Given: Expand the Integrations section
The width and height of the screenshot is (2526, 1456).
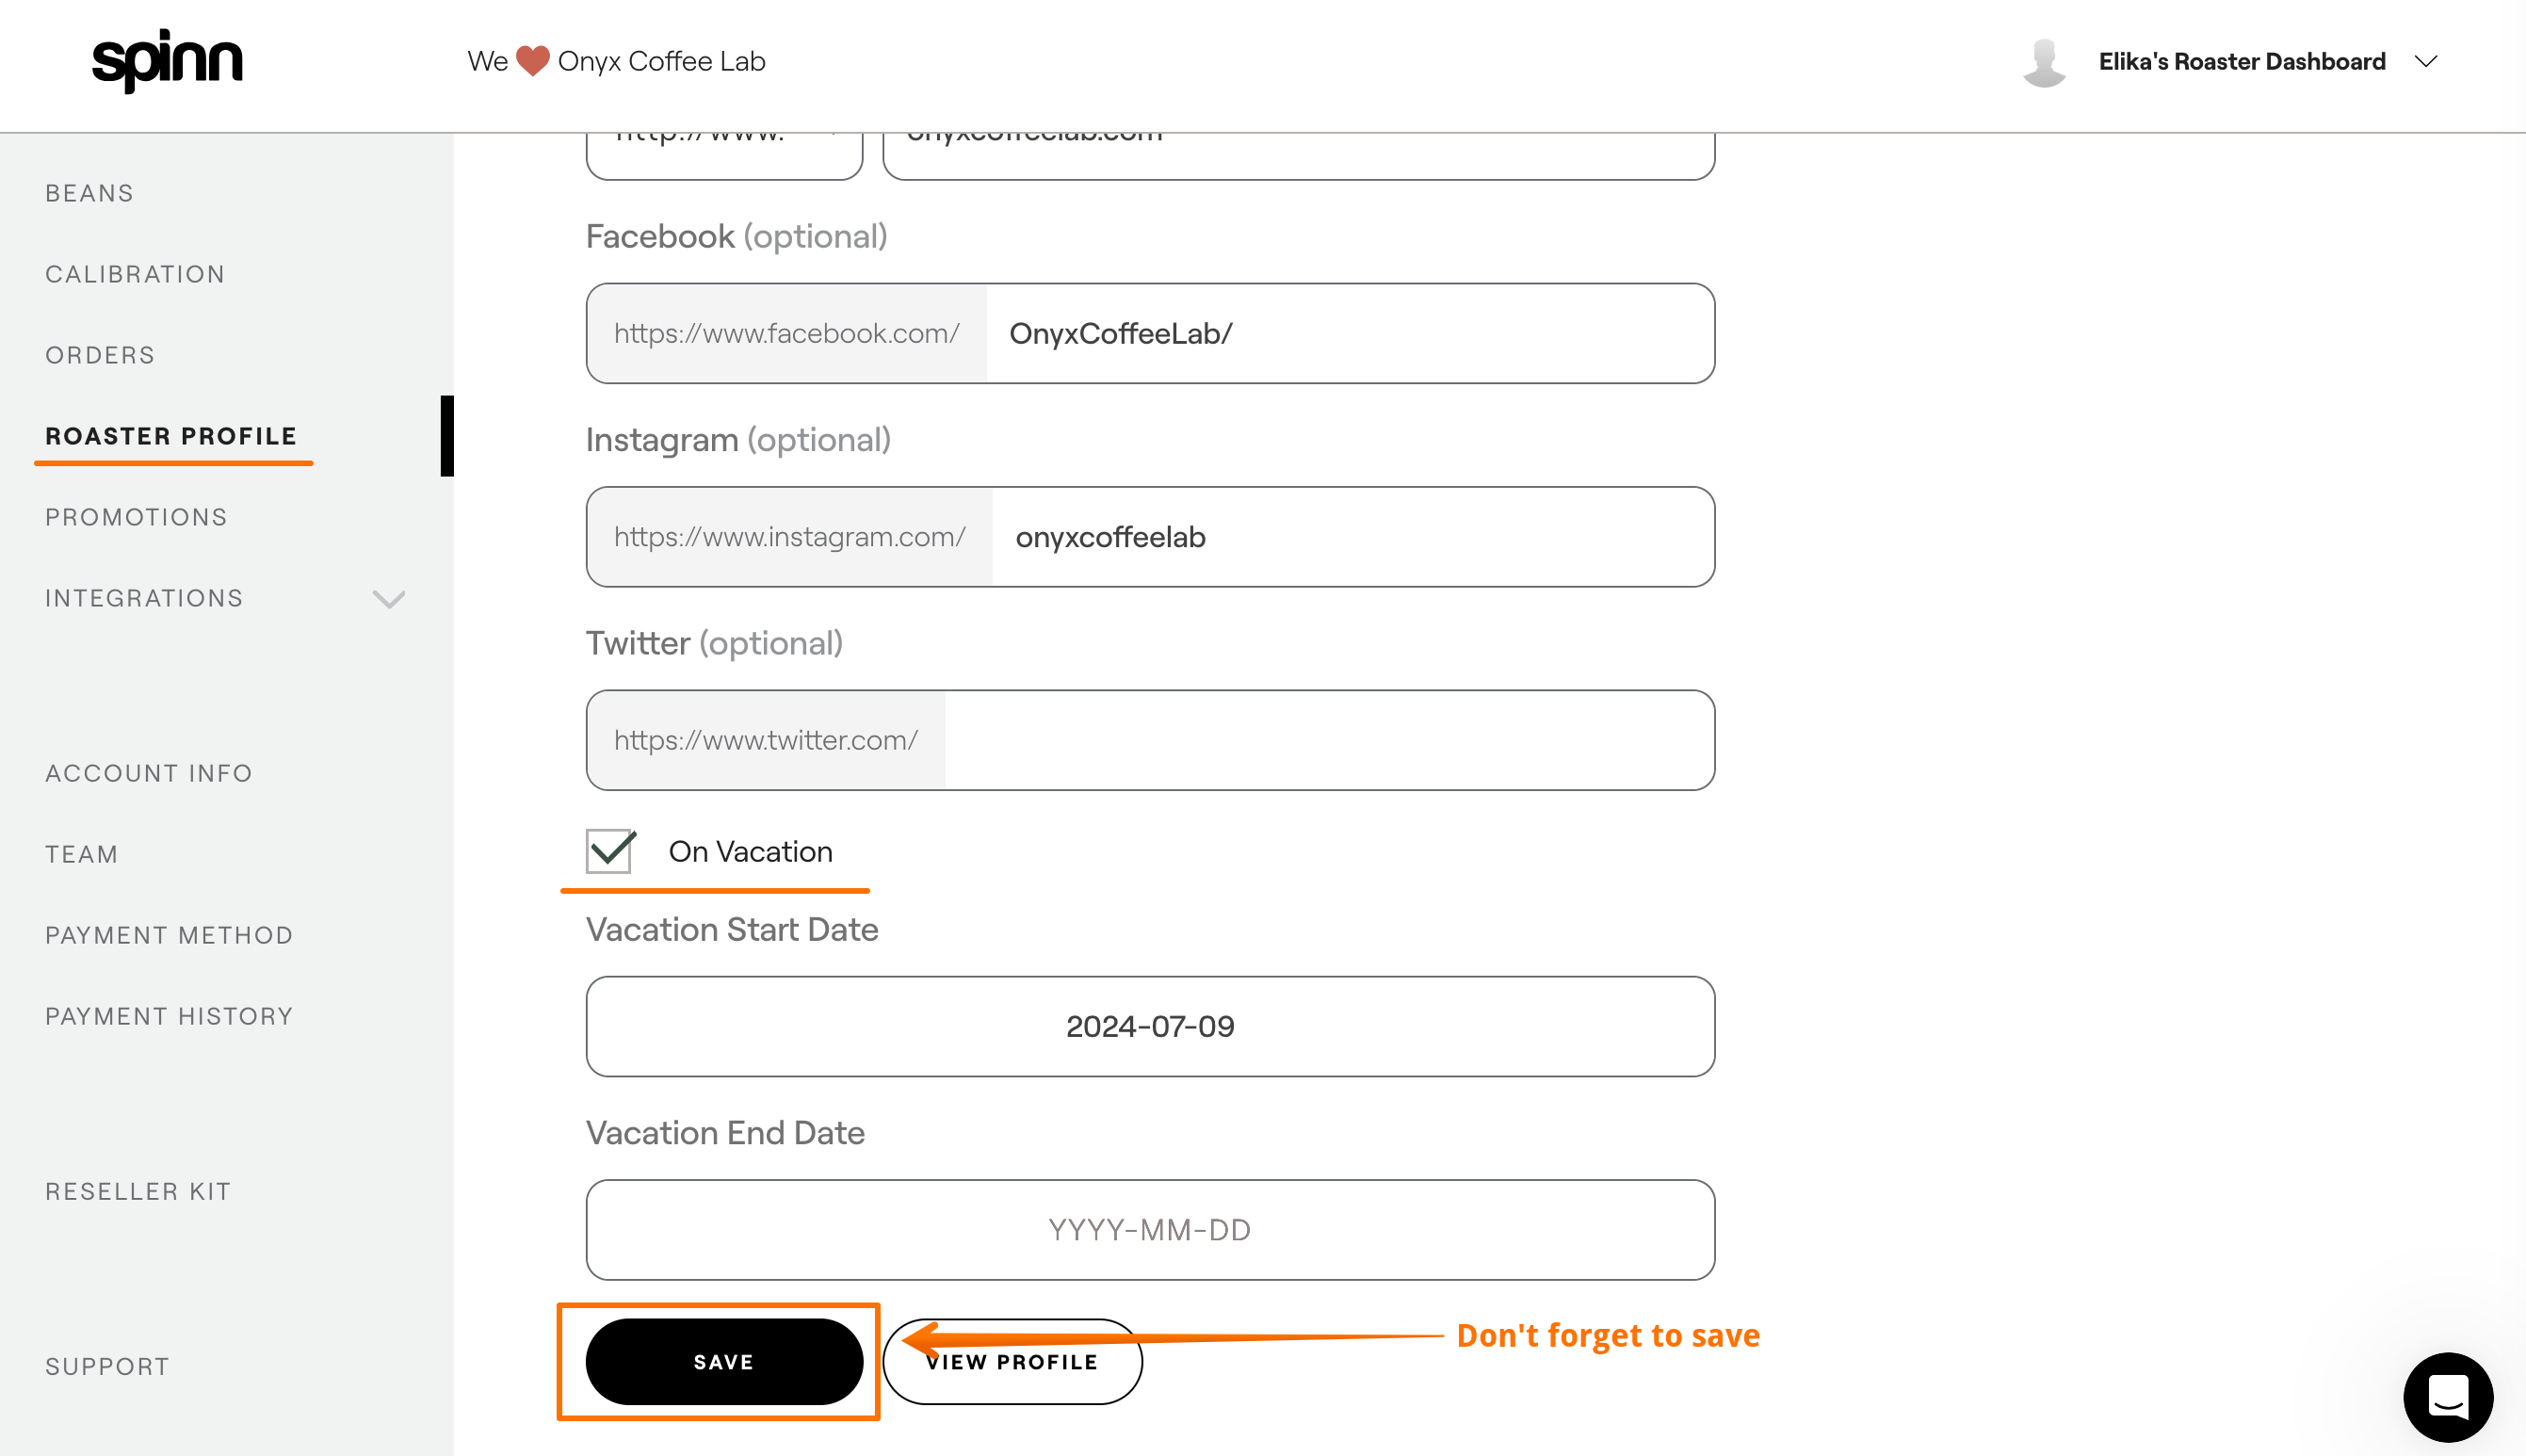Looking at the screenshot, I should (389, 599).
